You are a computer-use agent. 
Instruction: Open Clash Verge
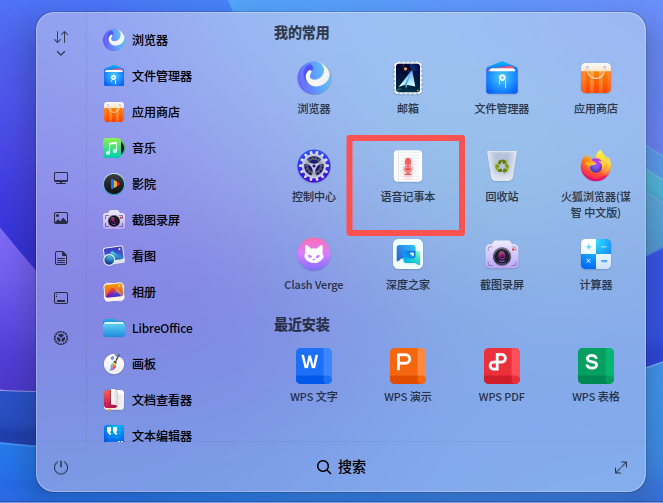pyautogui.click(x=314, y=264)
